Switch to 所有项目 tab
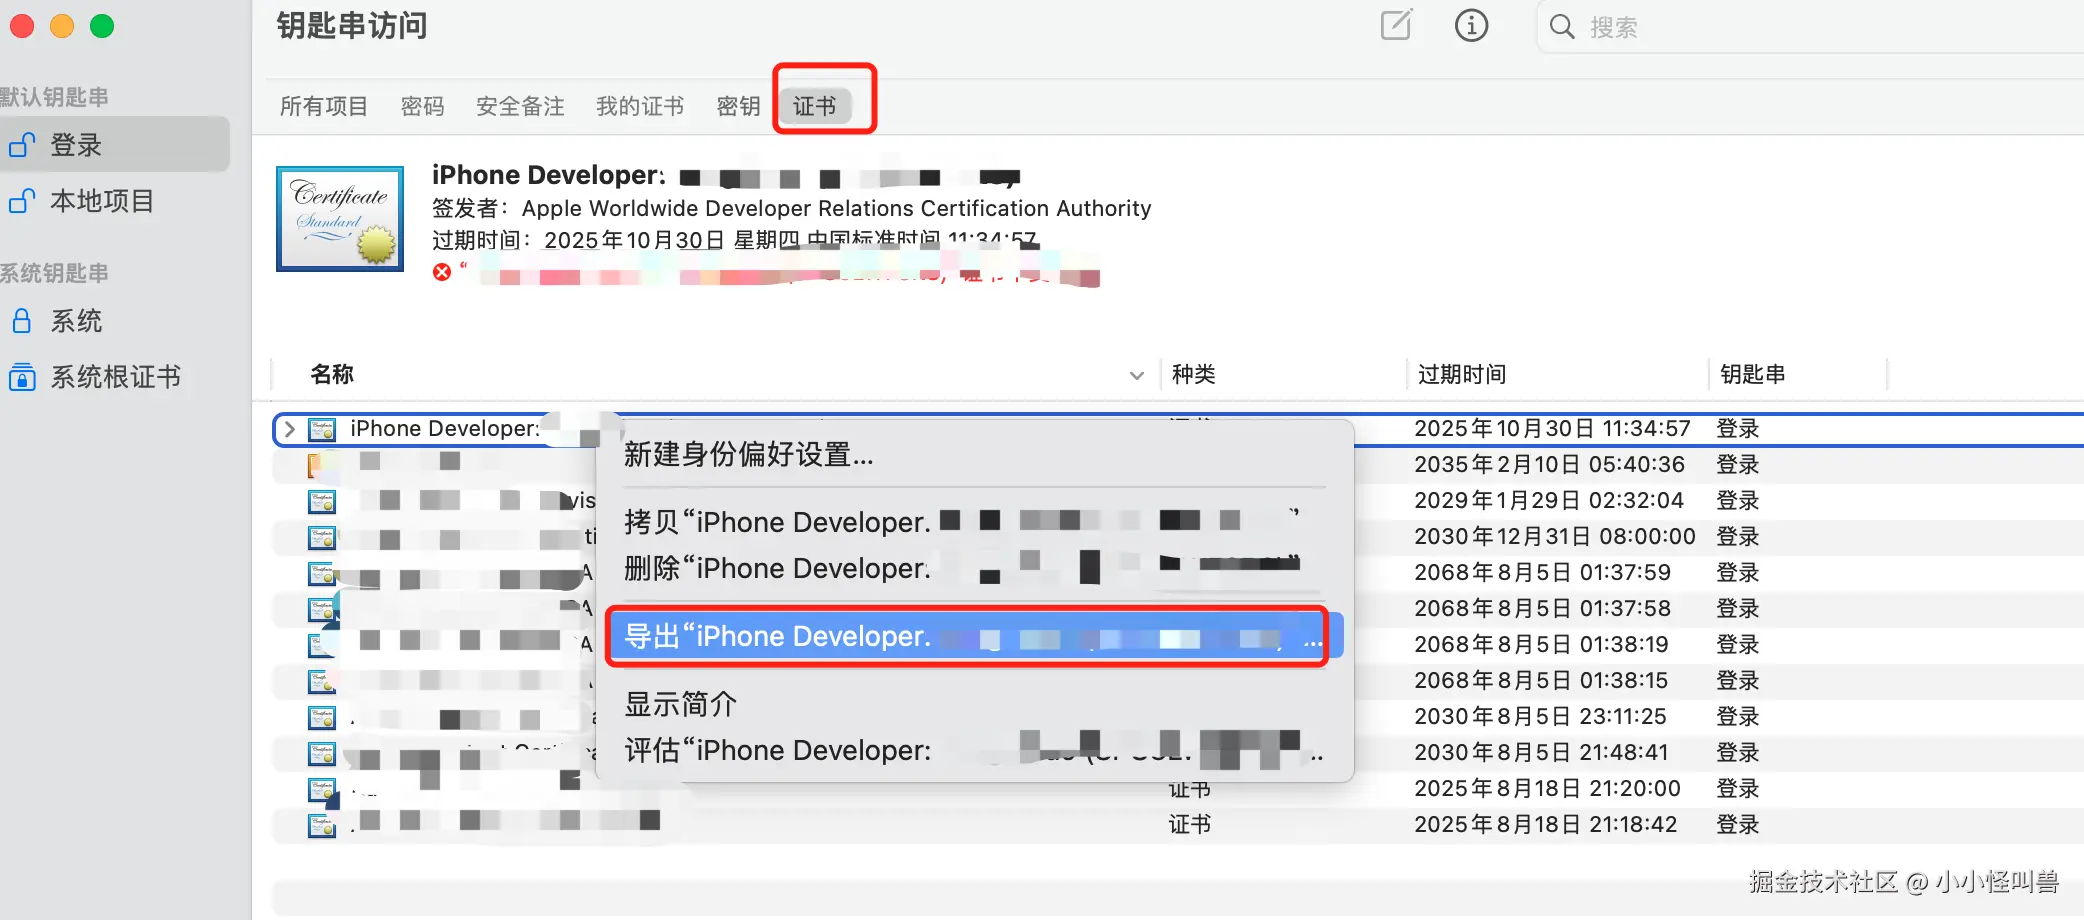This screenshot has height=920, width=2084. pyautogui.click(x=324, y=106)
